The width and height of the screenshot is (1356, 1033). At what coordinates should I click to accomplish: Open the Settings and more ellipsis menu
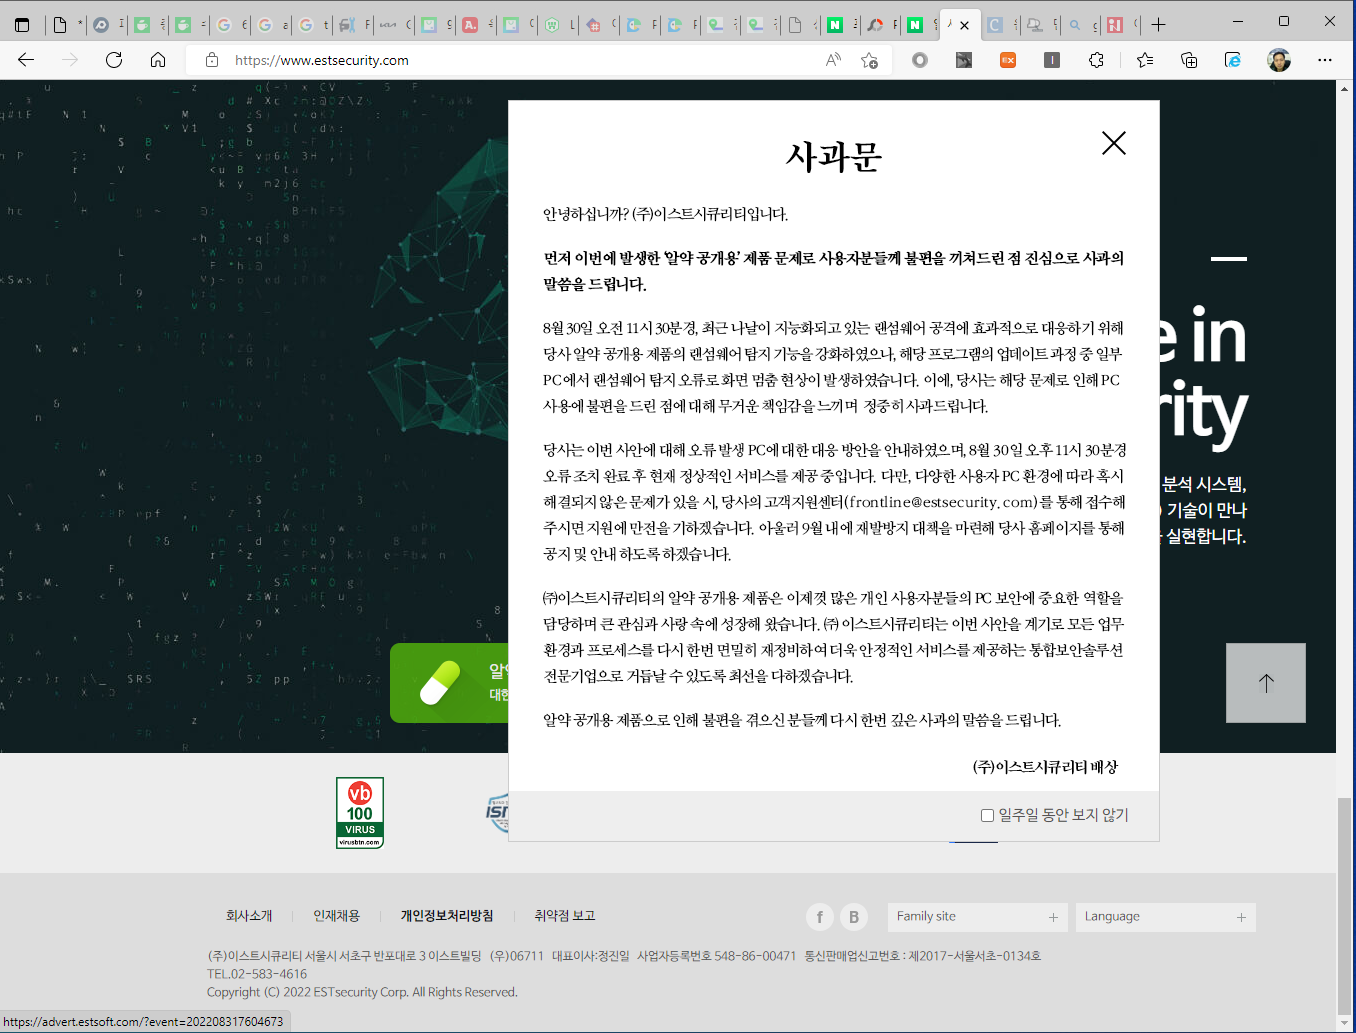(x=1325, y=60)
